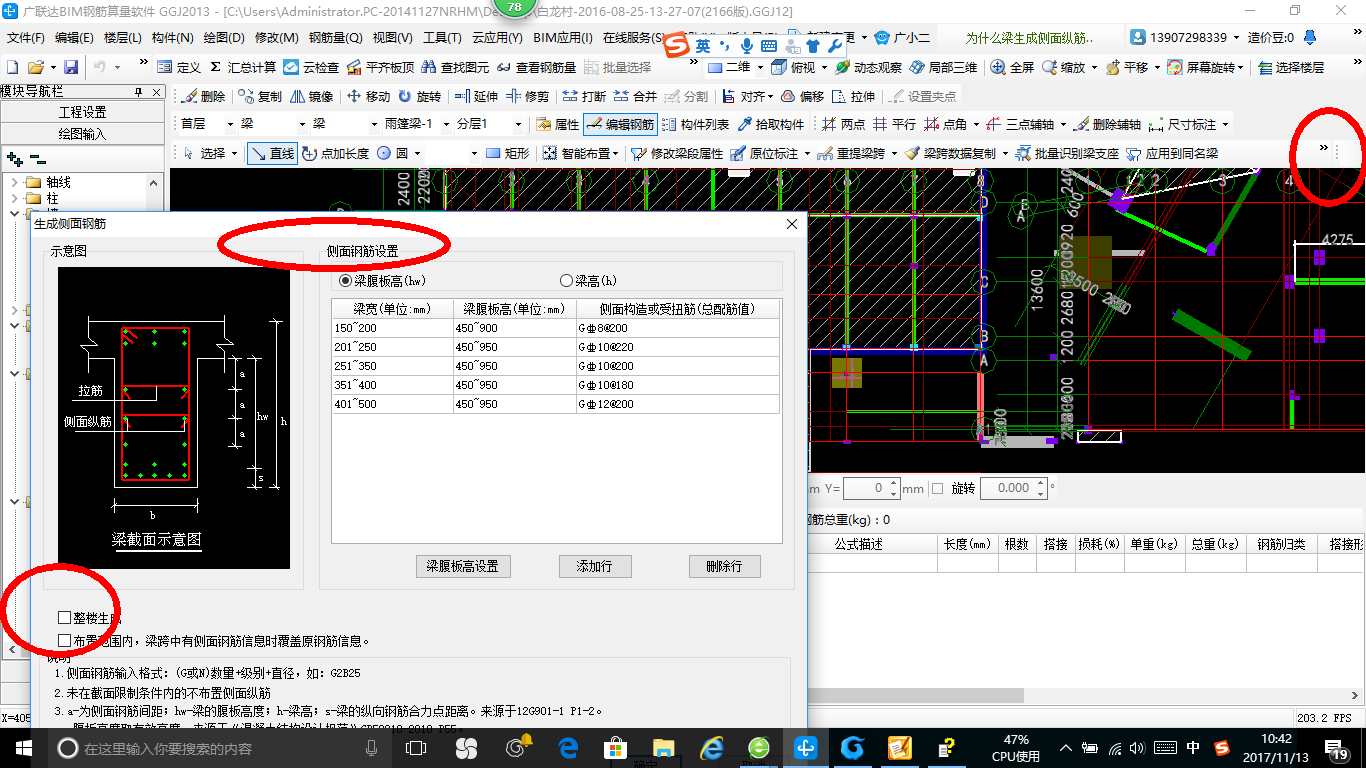
Task: Select the 旋转 (rotate) tool
Action: pyautogui.click(x=419, y=97)
